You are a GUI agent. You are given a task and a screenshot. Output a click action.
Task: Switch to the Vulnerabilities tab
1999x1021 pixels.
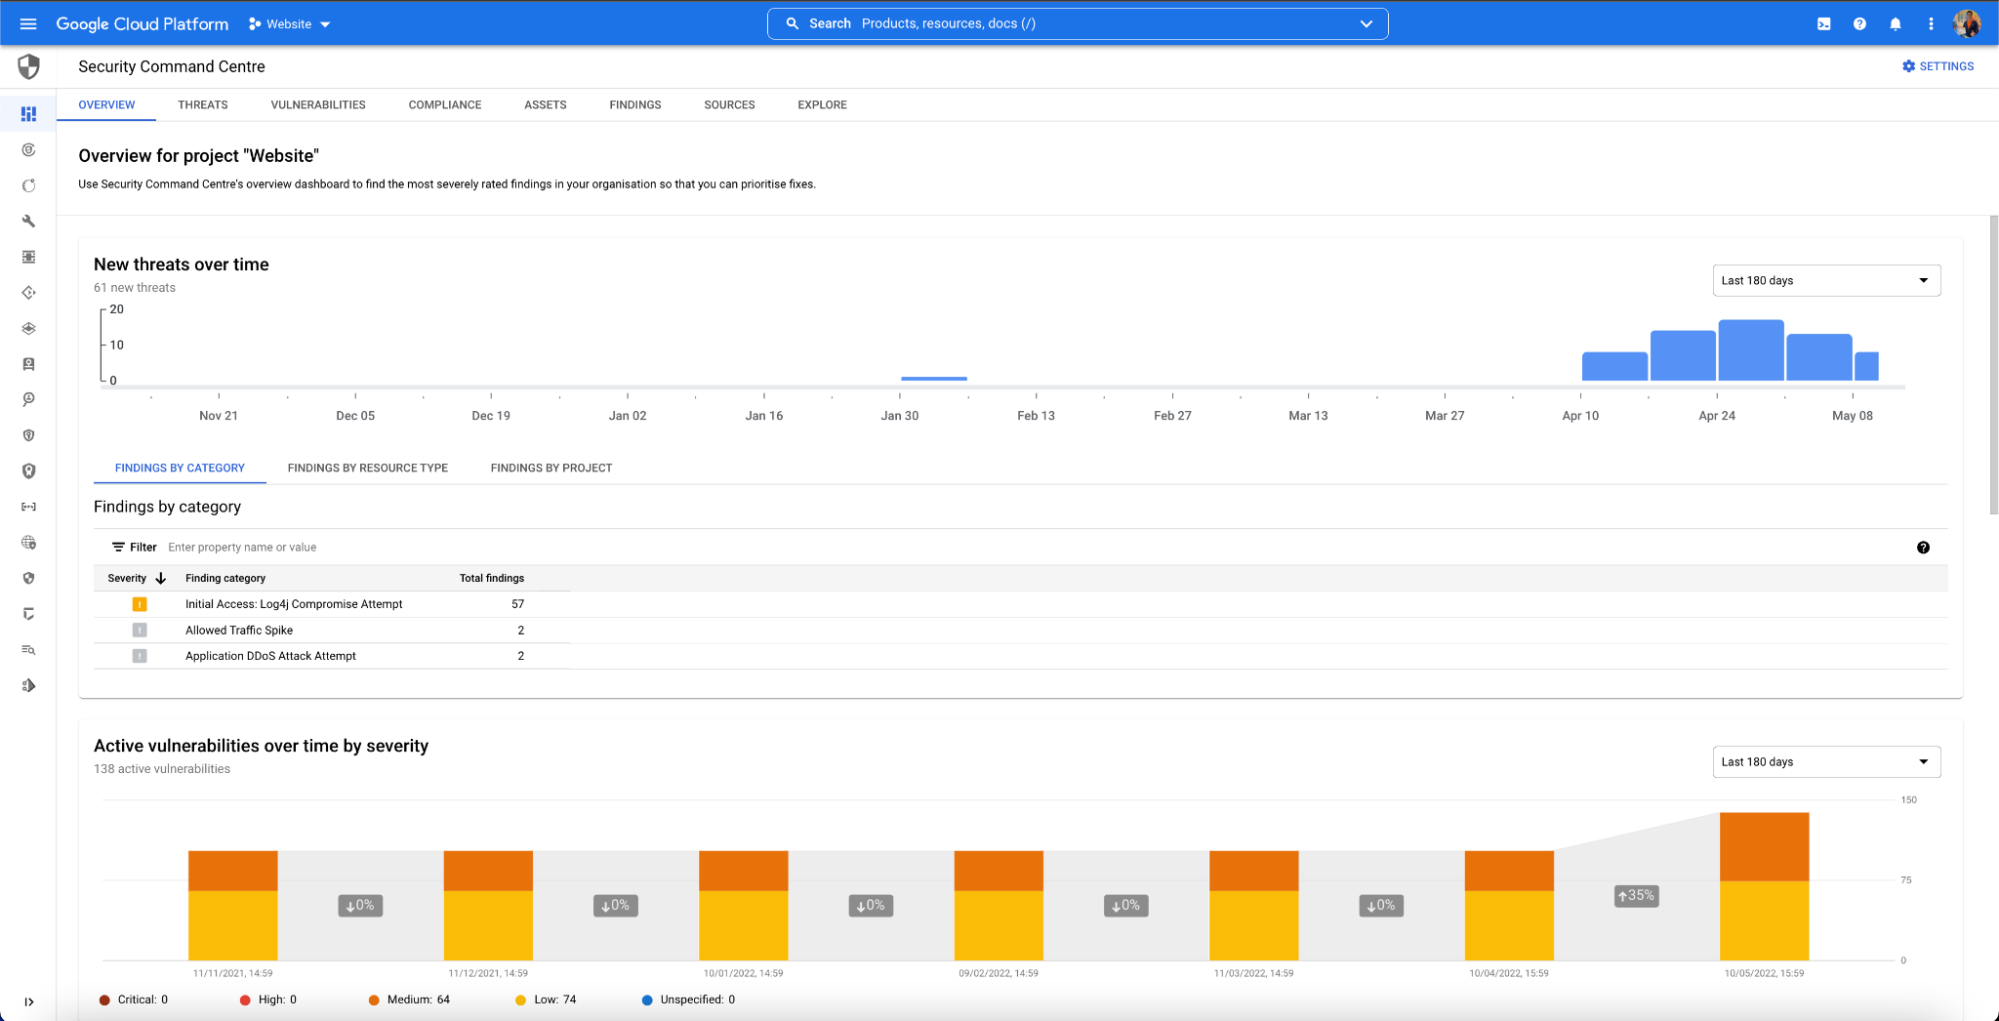point(318,105)
